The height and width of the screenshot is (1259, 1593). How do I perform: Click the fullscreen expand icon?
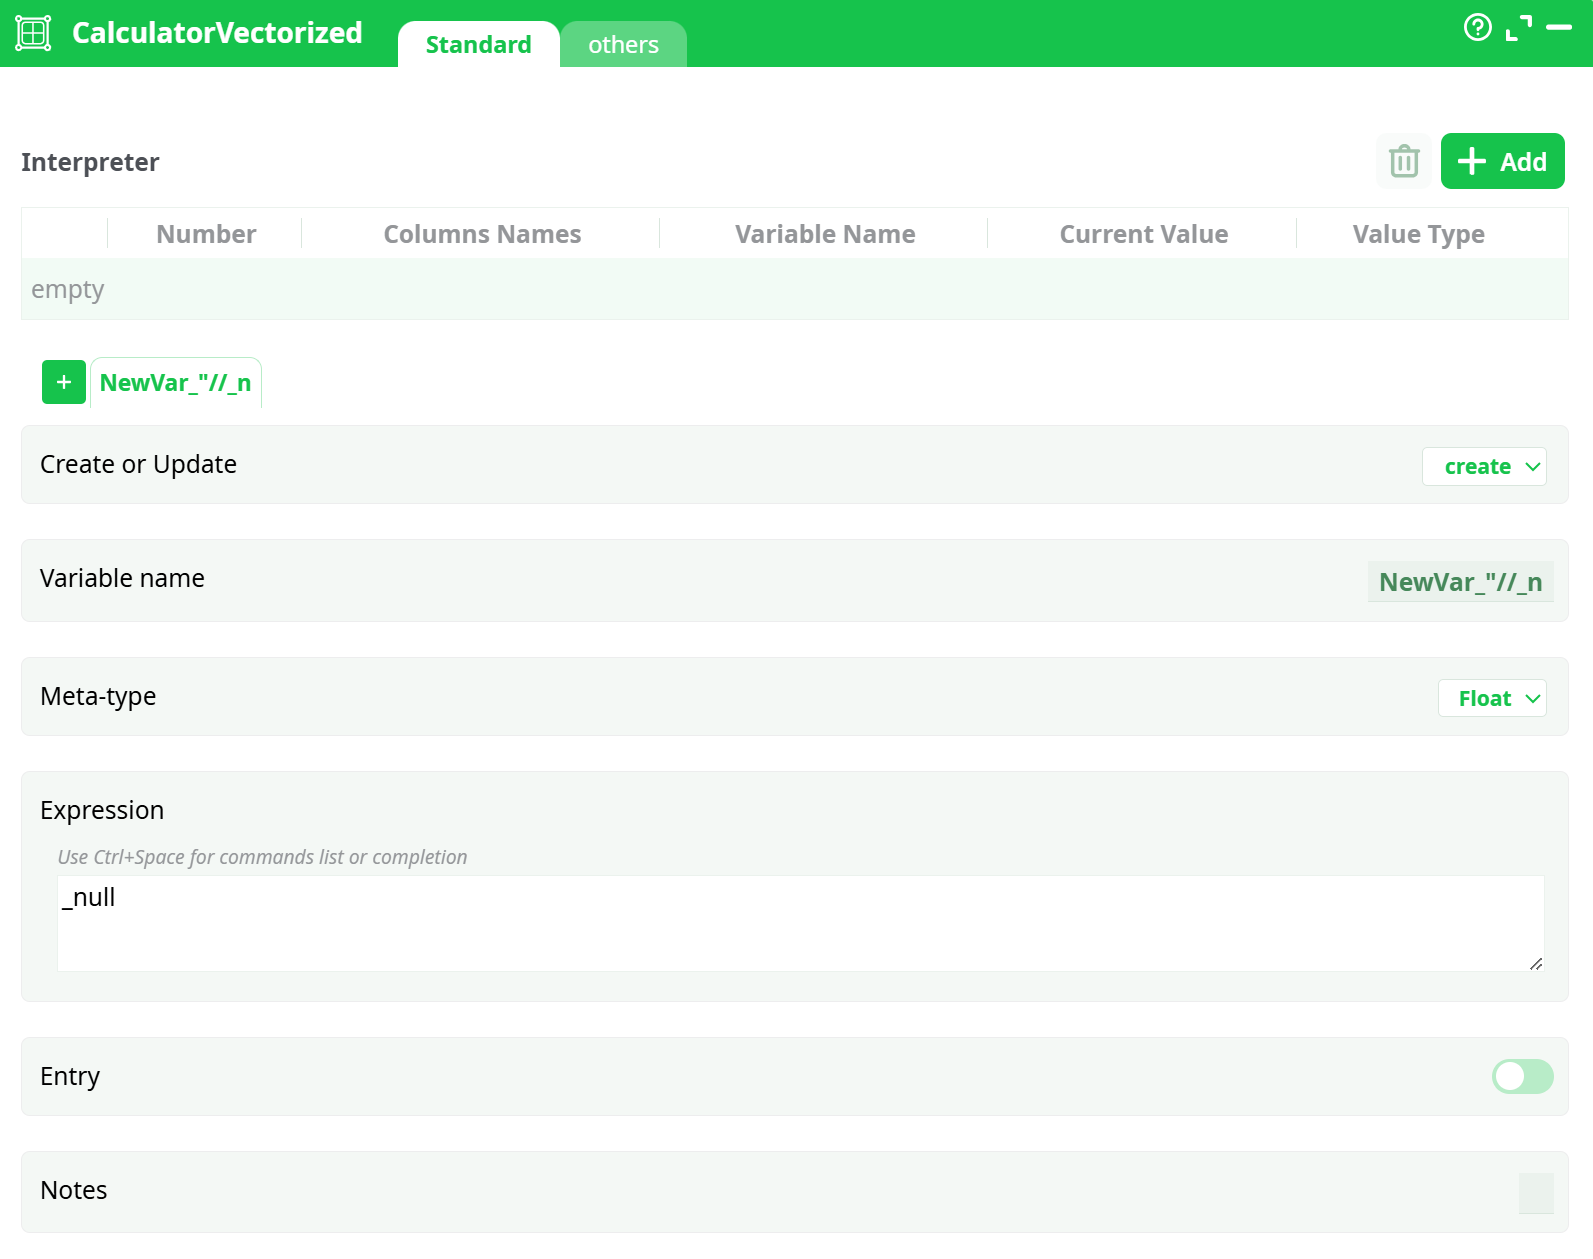tap(1518, 28)
